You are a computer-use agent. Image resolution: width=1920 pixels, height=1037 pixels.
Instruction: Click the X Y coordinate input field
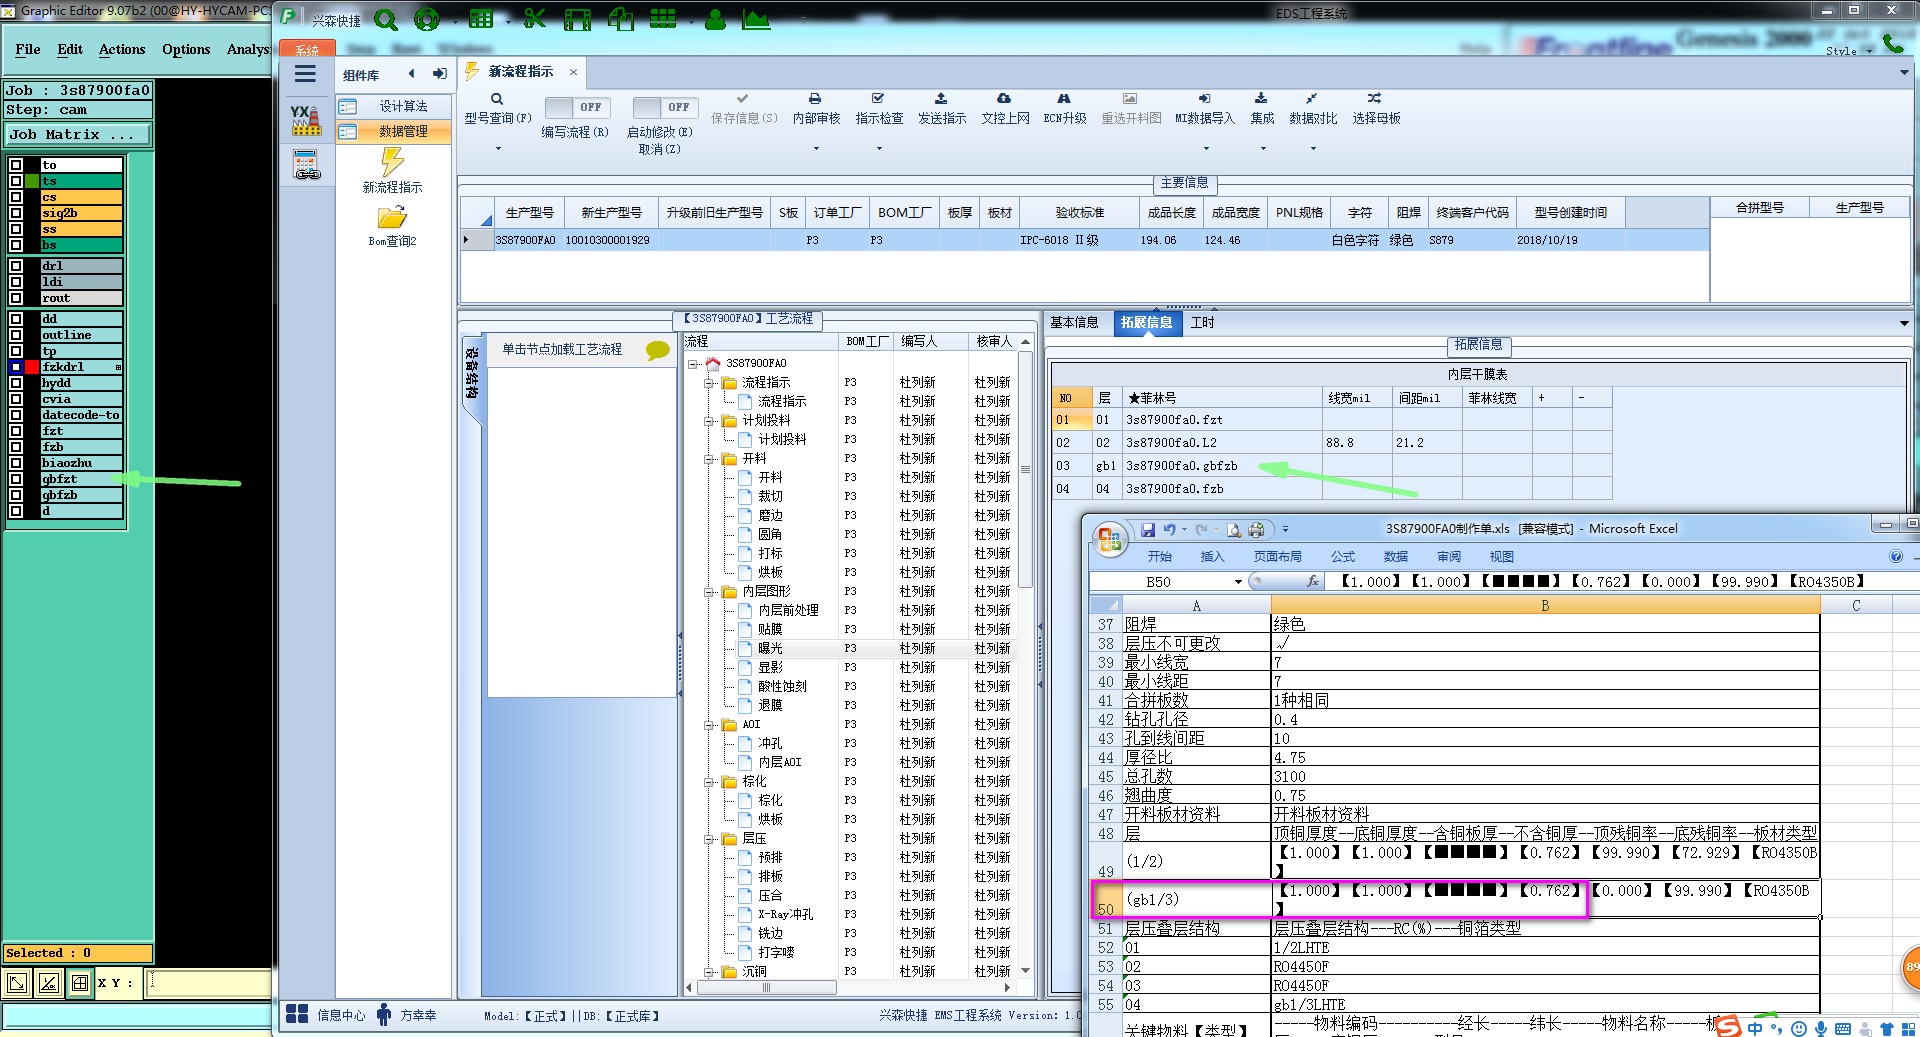207,983
